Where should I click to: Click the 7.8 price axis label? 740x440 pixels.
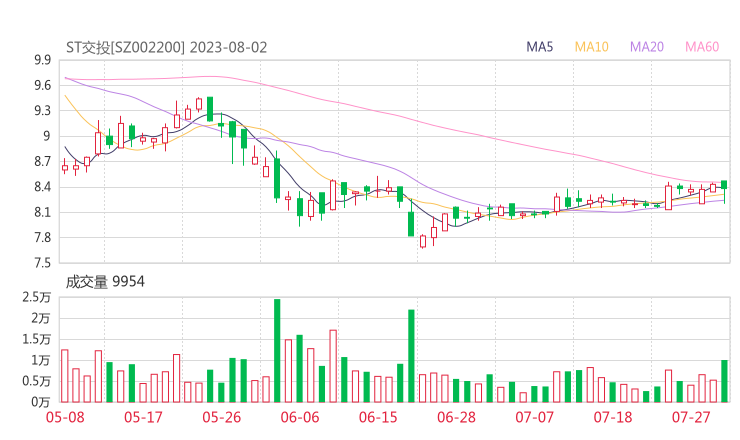tap(42, 238)
